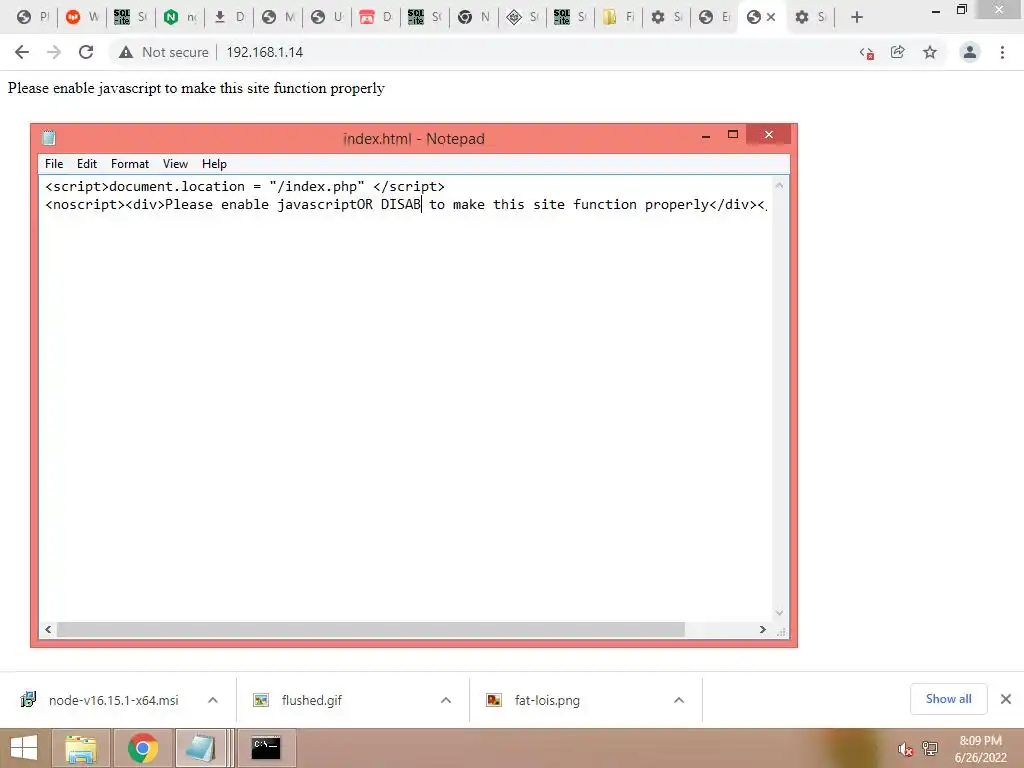
Task: Click inside the script line in Notepad
Action: click(x=245, y=187)
